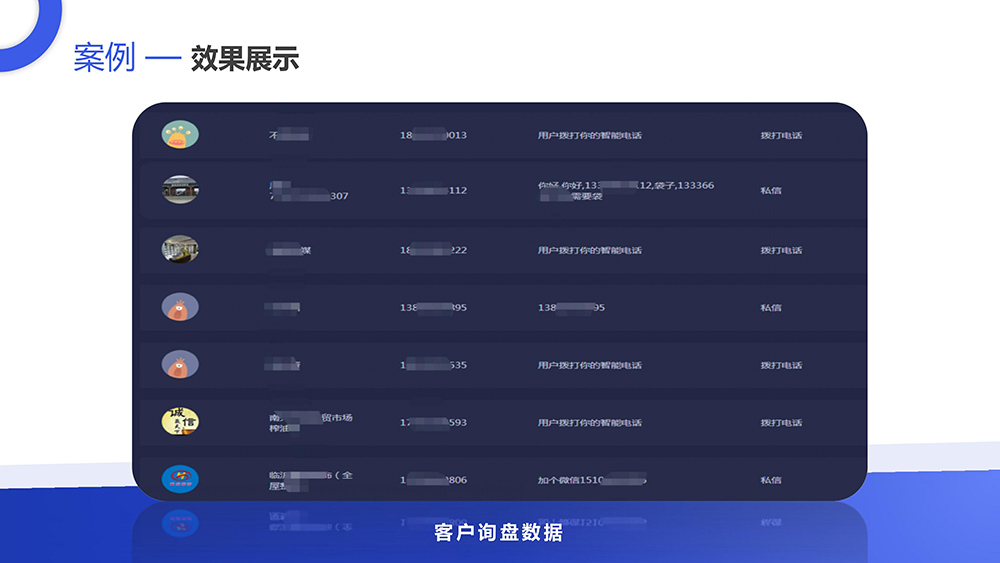The height and width of the screenshot is (563, 1000).
Task: Click 用户拨打你的智能电话 in the first row
Action: [589, 135]
